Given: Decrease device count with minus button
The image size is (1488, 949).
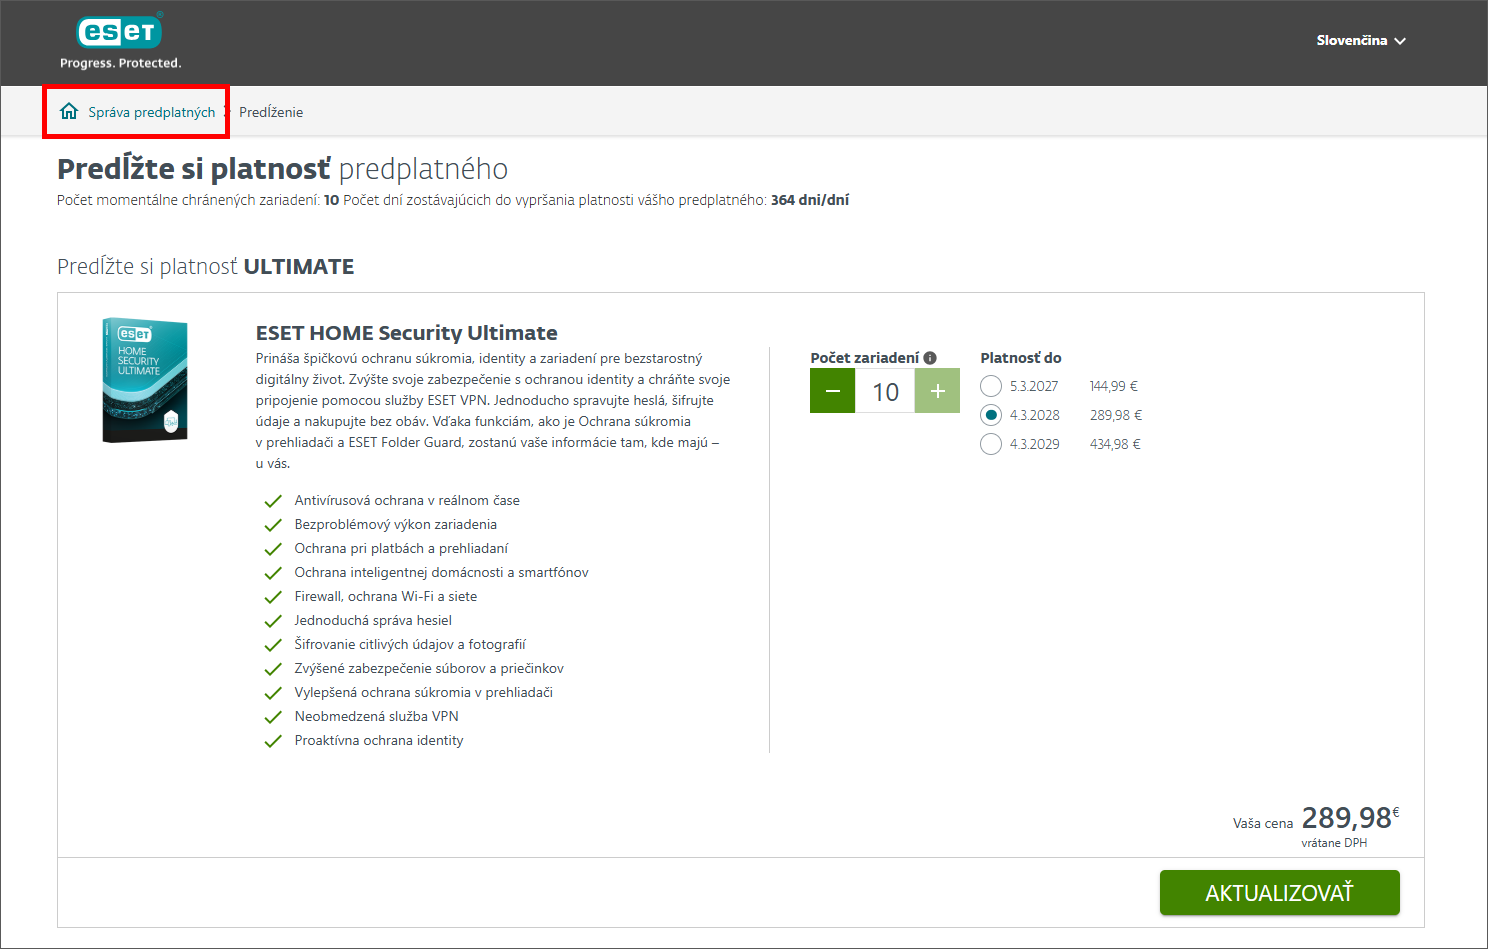Looking at the screenshot, I should [x=832, y=391].
